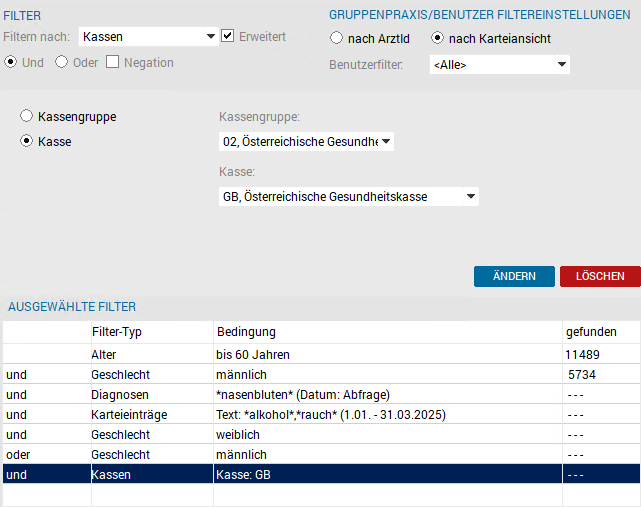Toggle the Erweitert checkbox
The height and width of the screenshot is (507, 641).
[x=227, y=36]
